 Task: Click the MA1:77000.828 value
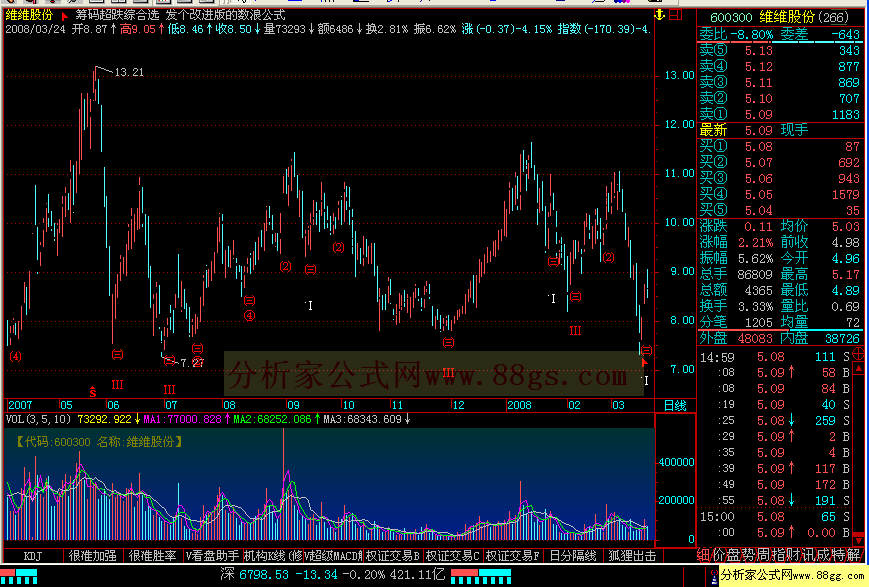pyautogui.click(x=182, y=420)
